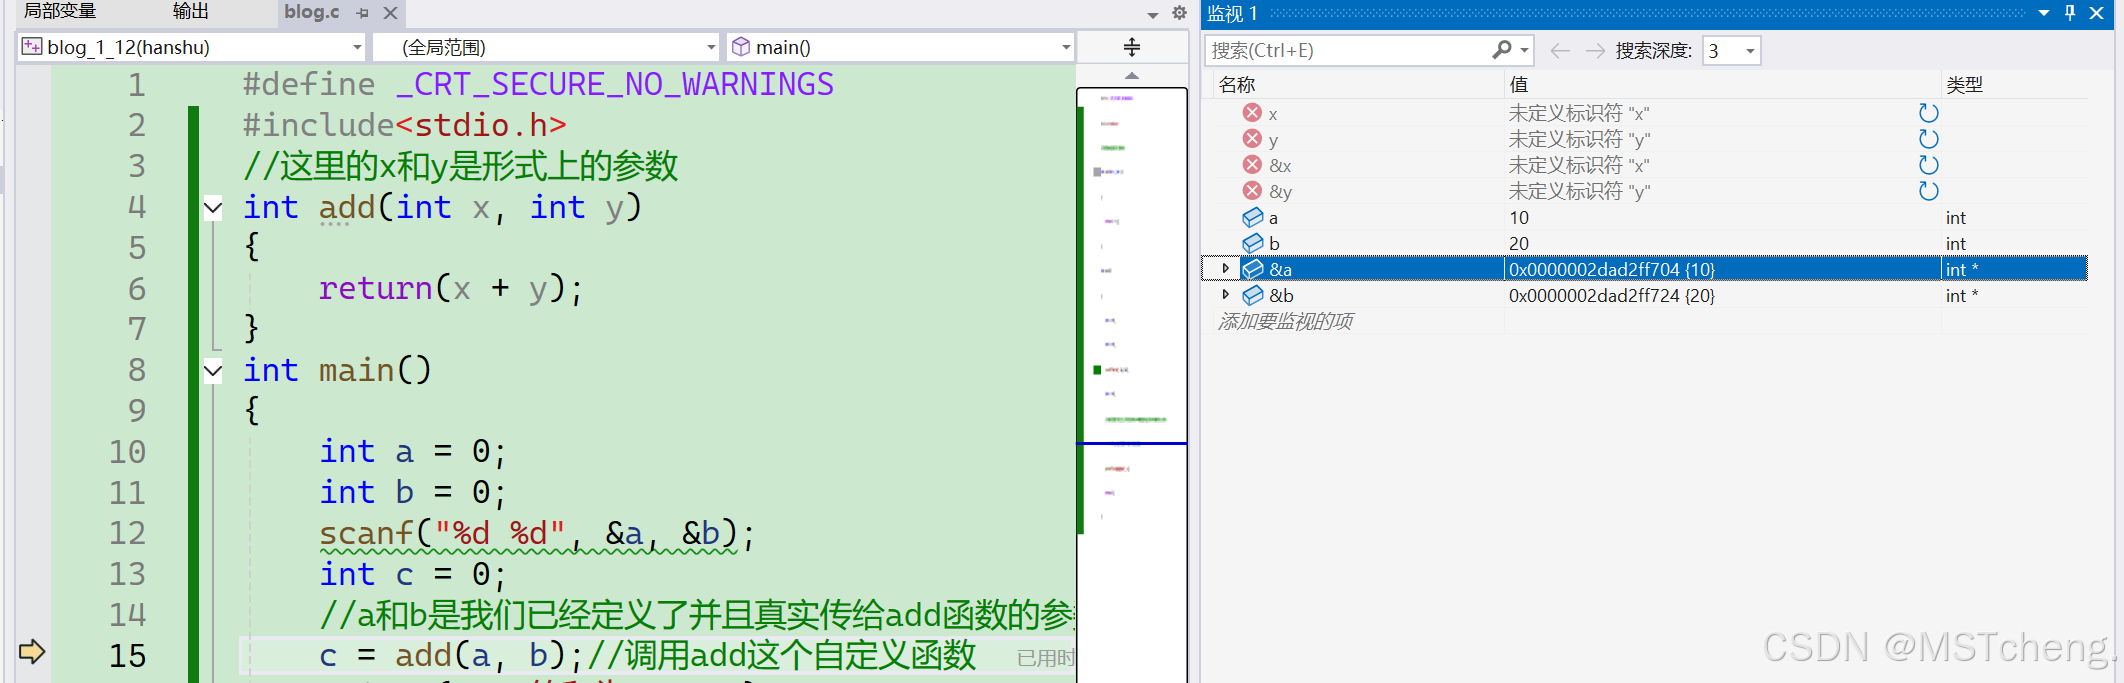Click the search box in 监视 1
The height and width of the screenshot is (683, 2124).
point(1347,50)
